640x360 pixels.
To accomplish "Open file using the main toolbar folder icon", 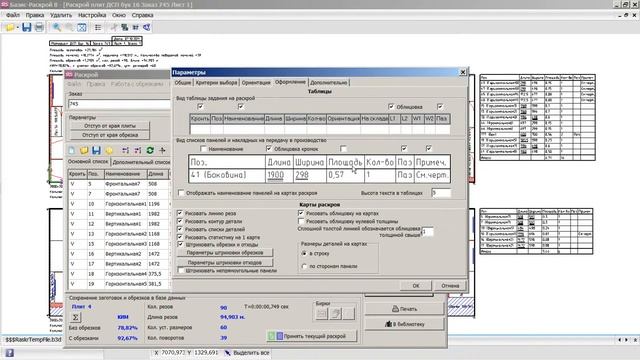I will coord(9,27).
